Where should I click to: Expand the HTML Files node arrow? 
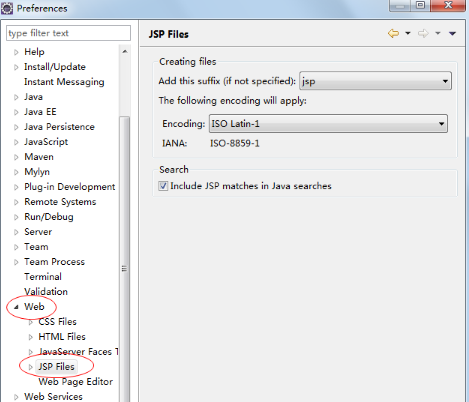(x=31, y=337)
